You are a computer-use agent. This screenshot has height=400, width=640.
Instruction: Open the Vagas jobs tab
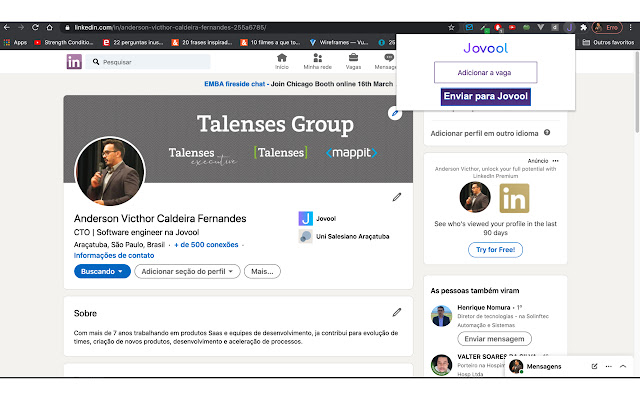click(353, 62)
